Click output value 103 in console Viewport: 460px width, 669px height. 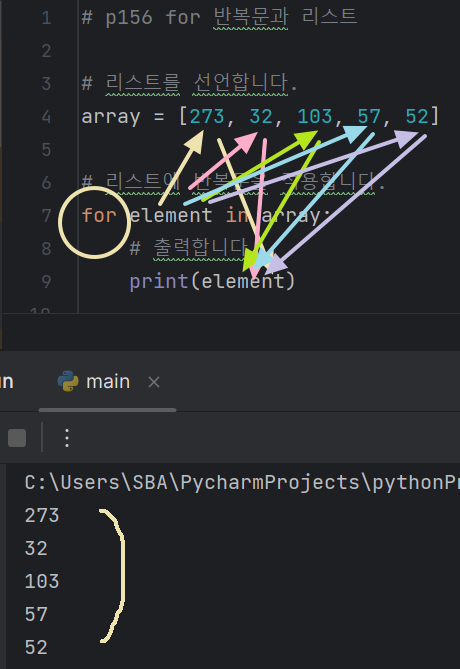coord(42,581)
